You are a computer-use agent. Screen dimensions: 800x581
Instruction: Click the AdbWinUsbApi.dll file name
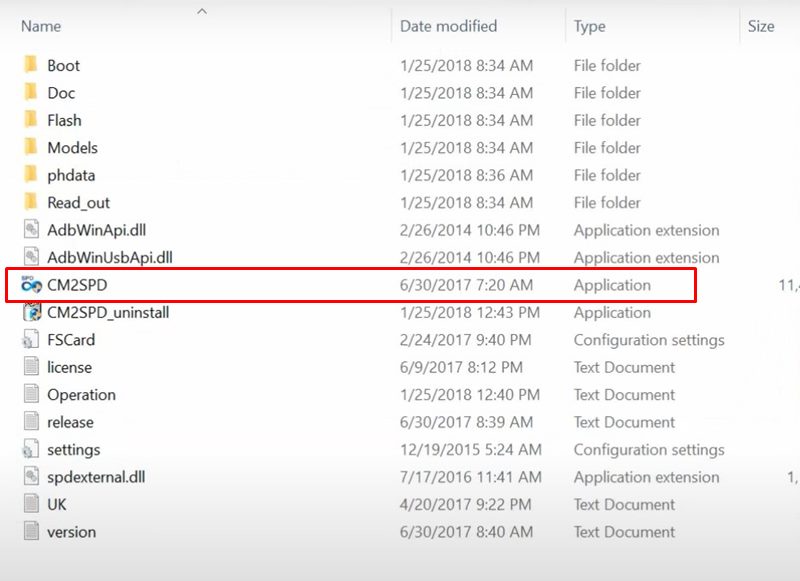coord(109,258)
